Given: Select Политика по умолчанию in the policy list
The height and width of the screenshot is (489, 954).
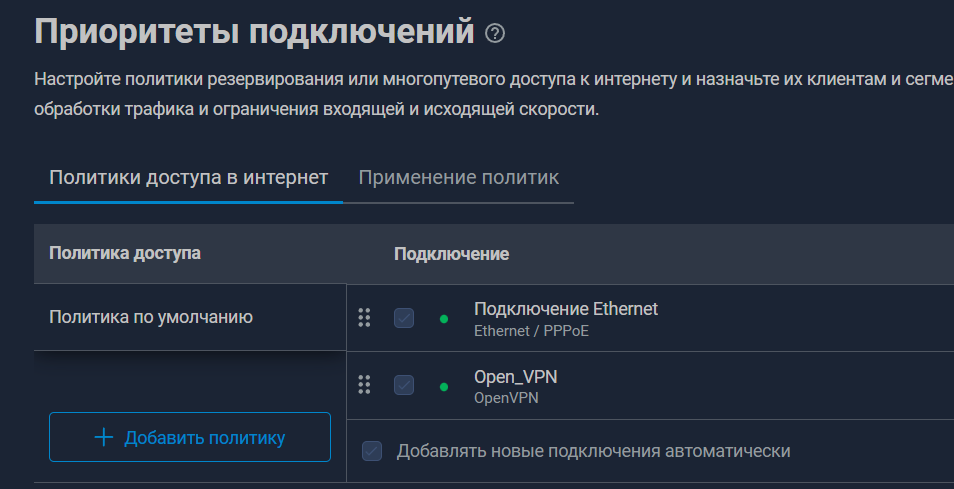Looking at the screenshot, I should coord(151,317).
